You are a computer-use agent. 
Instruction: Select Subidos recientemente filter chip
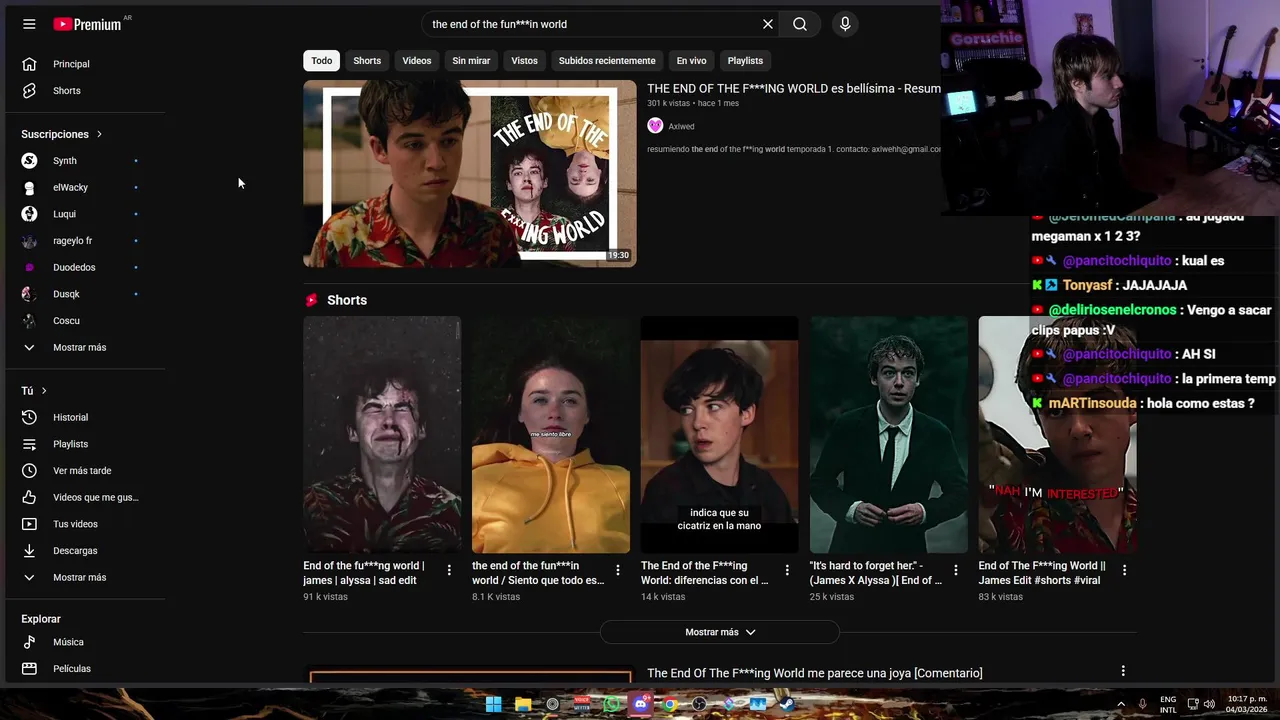pos(607,61)
